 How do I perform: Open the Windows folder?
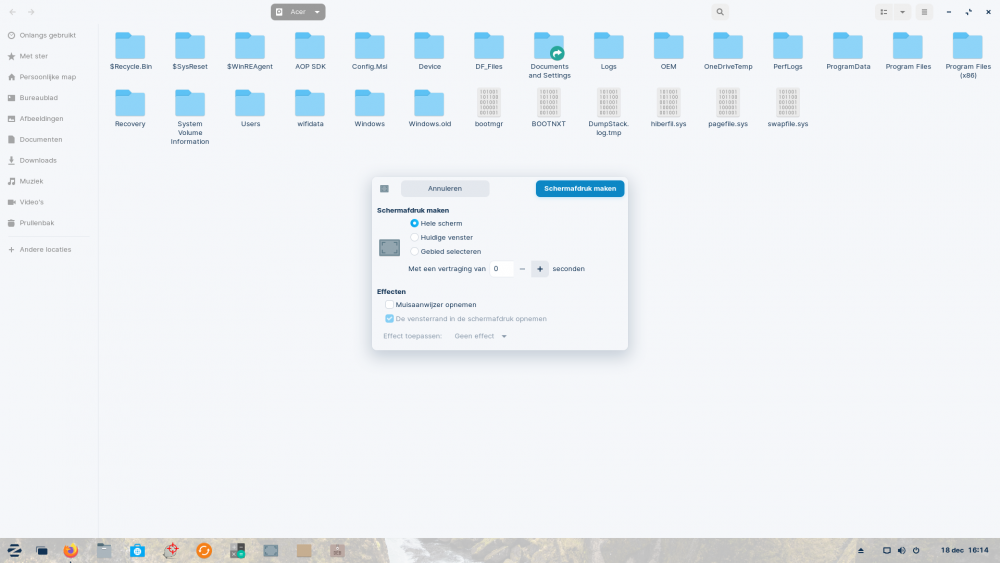370,108
